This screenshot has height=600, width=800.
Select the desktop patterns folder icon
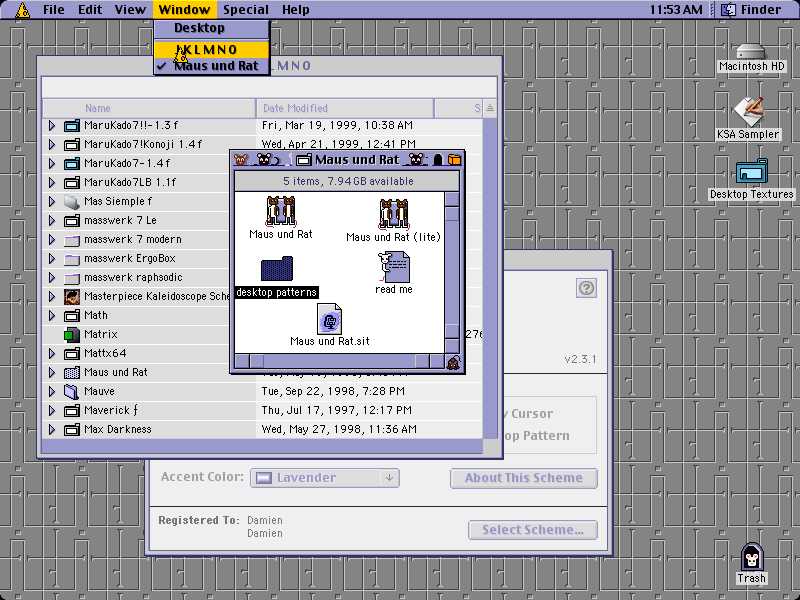pos(277,269)
